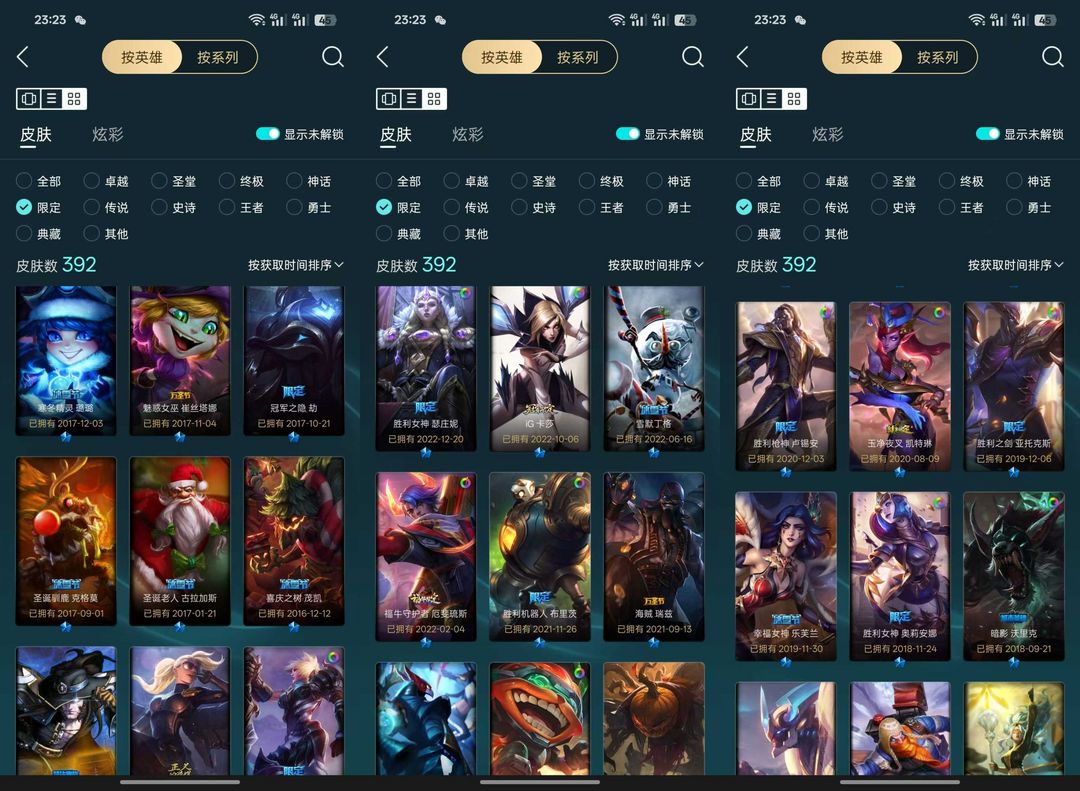Switch to 按系列 tab in the middle screen
This screenshot has height=791, width=1080.
click(x=578, y=57)
